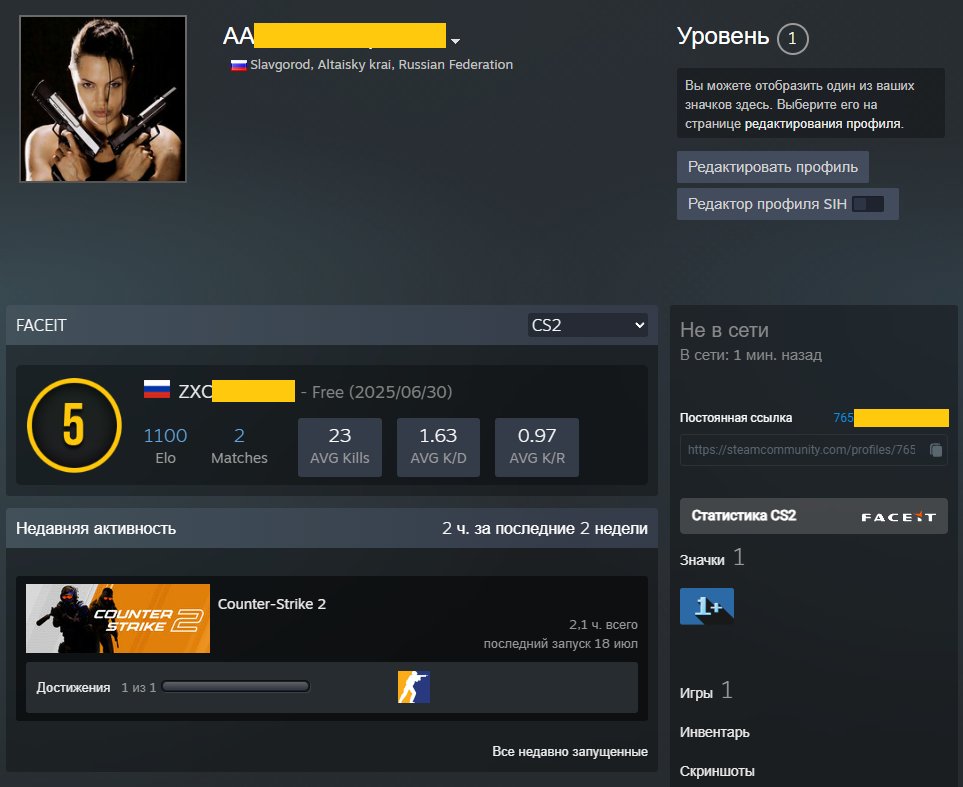This screenshot has height=787, width=963.
Task: Click the level 1 circle badge
Action: [x=792, y=39]
